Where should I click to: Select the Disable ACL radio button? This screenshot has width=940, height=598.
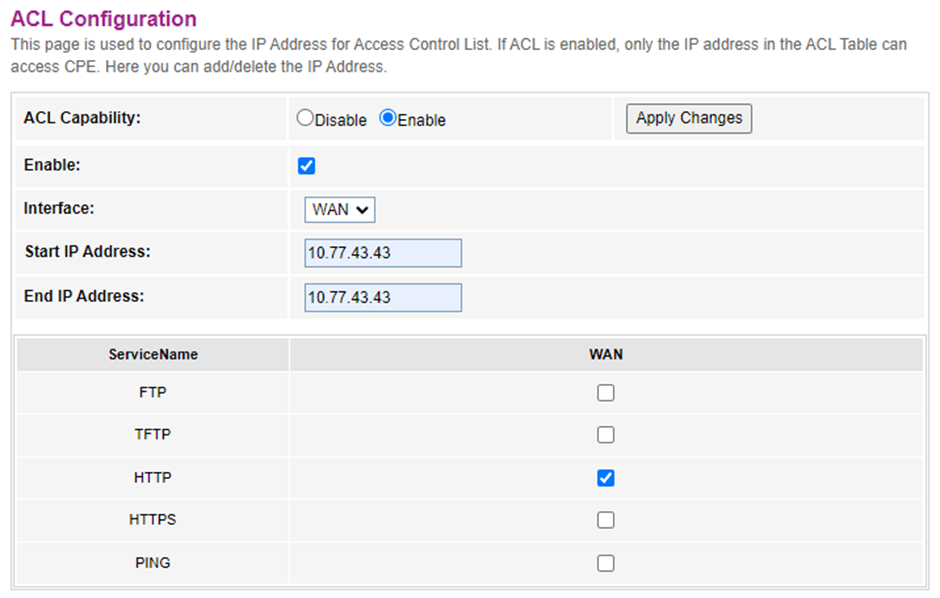305,118
